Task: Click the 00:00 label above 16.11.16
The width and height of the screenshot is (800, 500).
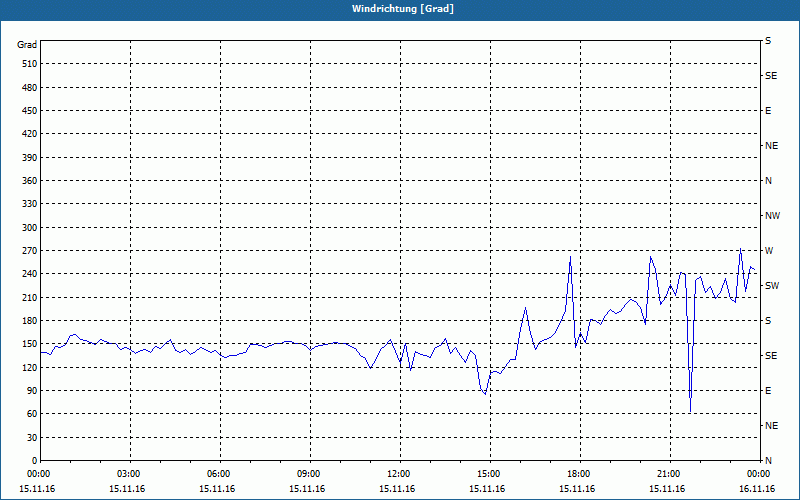Action: click(759, 474)
